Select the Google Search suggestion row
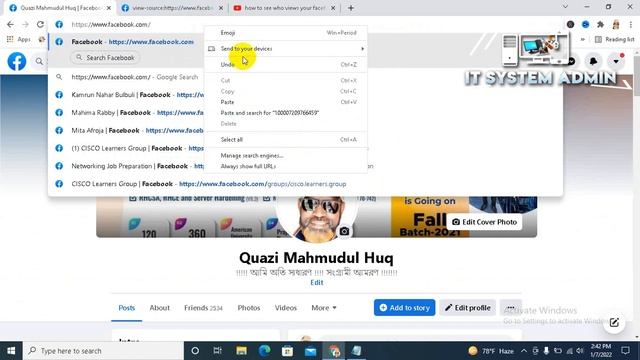 305,77
